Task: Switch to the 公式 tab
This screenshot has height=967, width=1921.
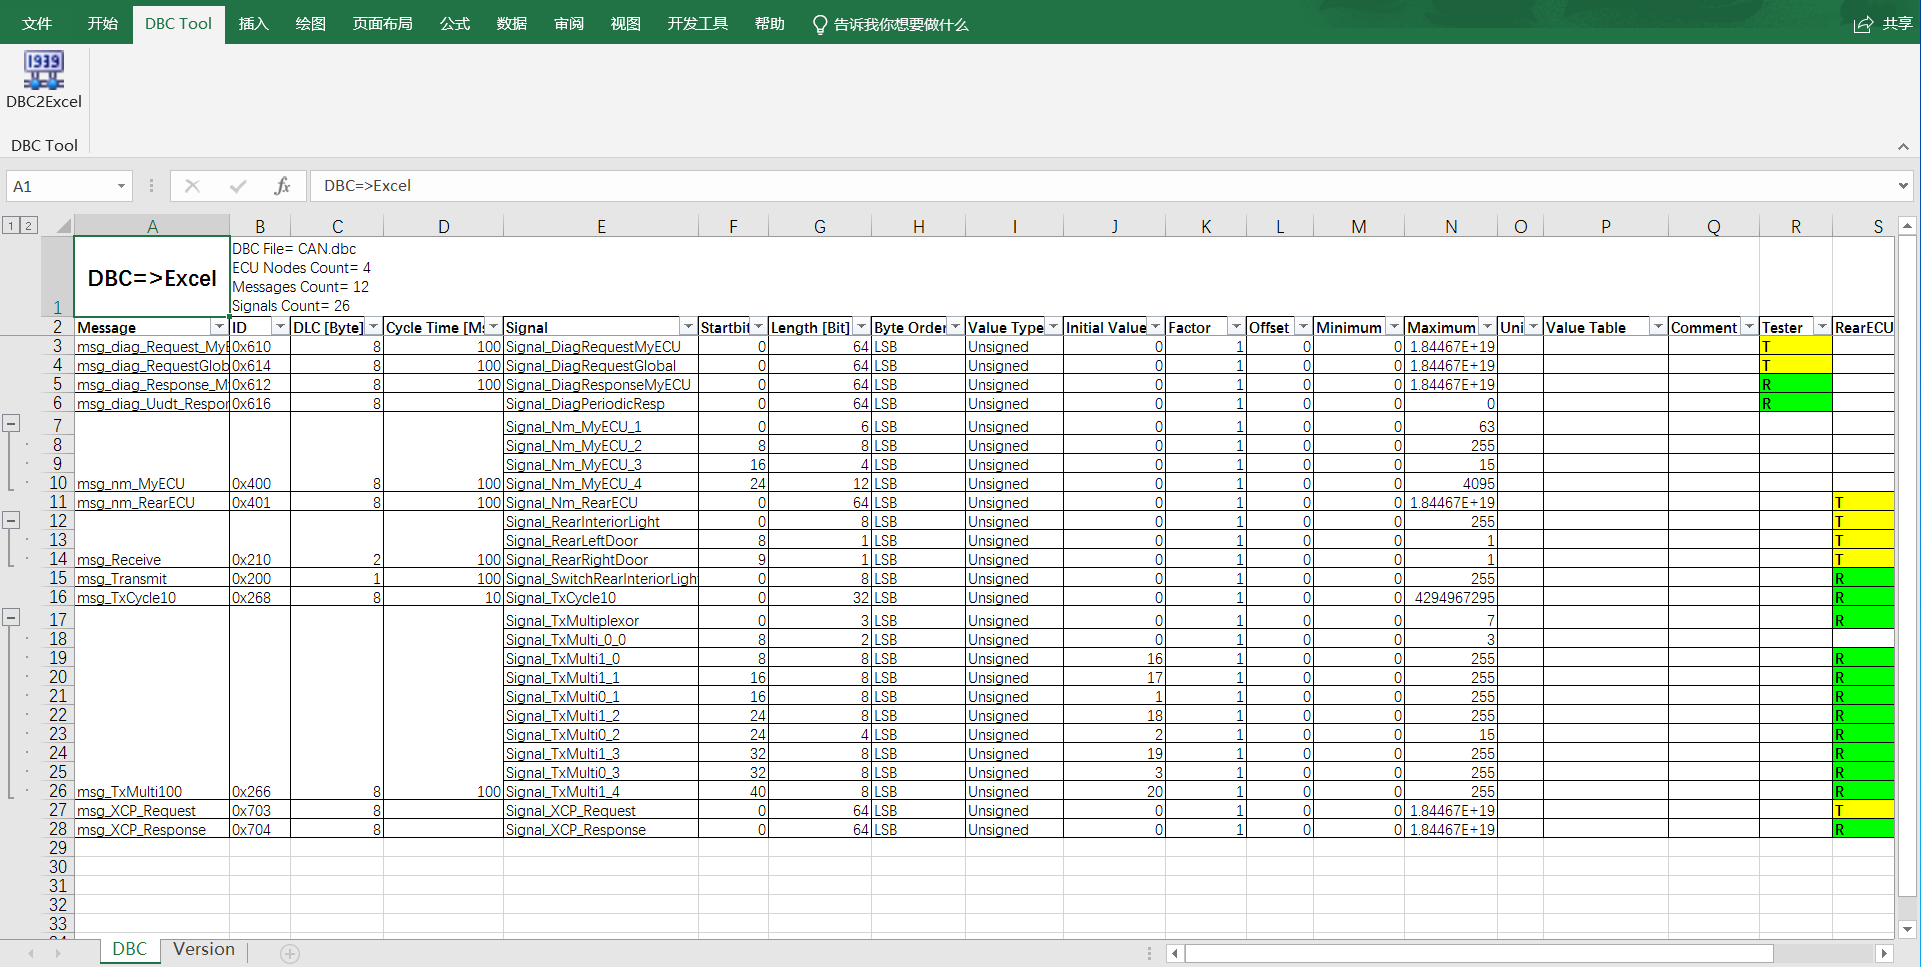Action: [x=454, y=24]
